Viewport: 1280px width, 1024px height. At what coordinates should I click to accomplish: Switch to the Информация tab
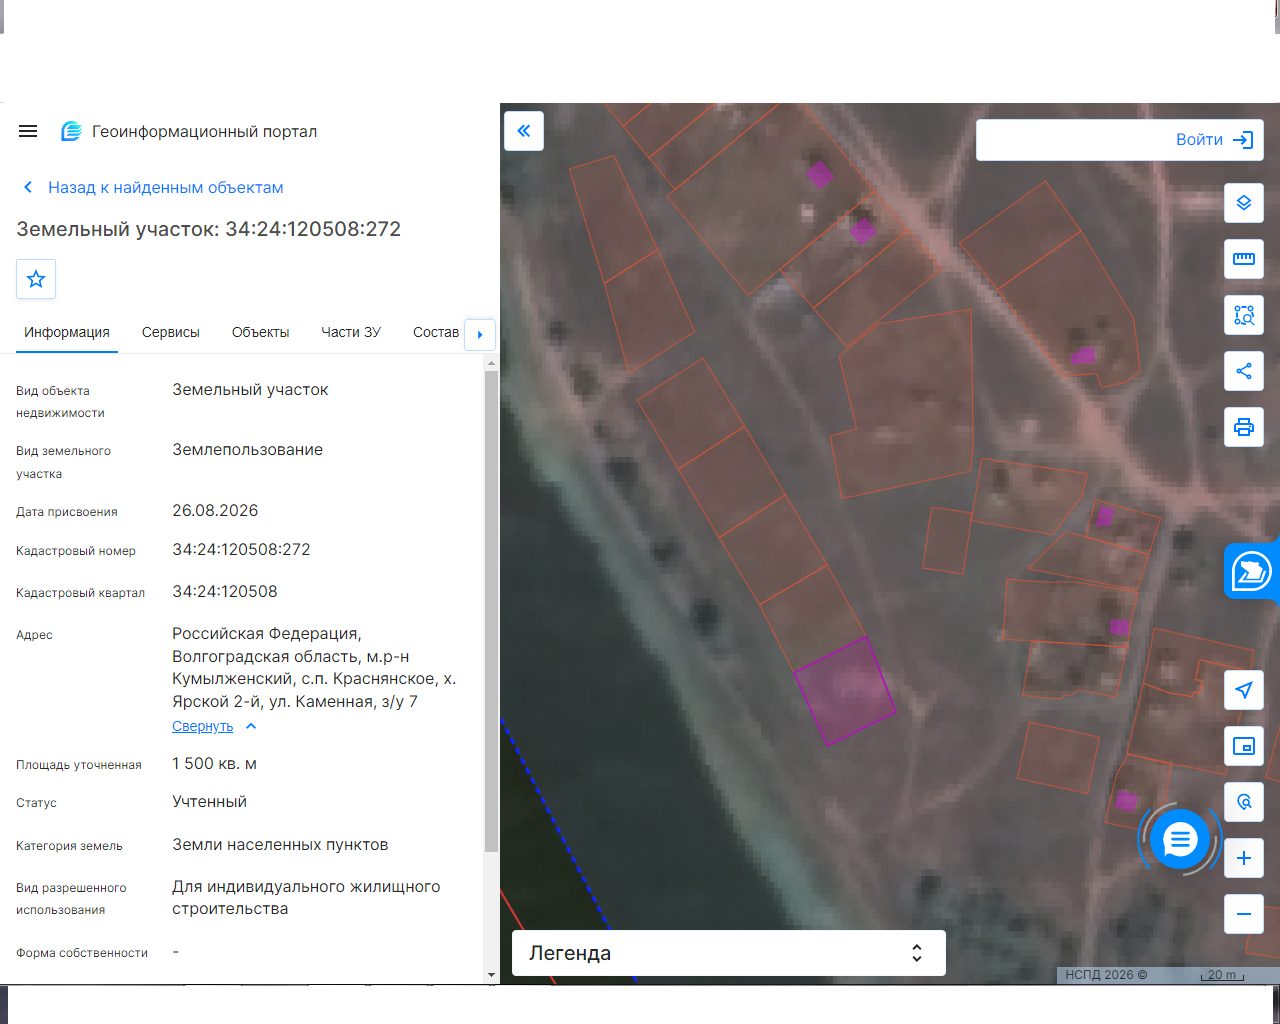pyautogui.click(x=67, y=332)
